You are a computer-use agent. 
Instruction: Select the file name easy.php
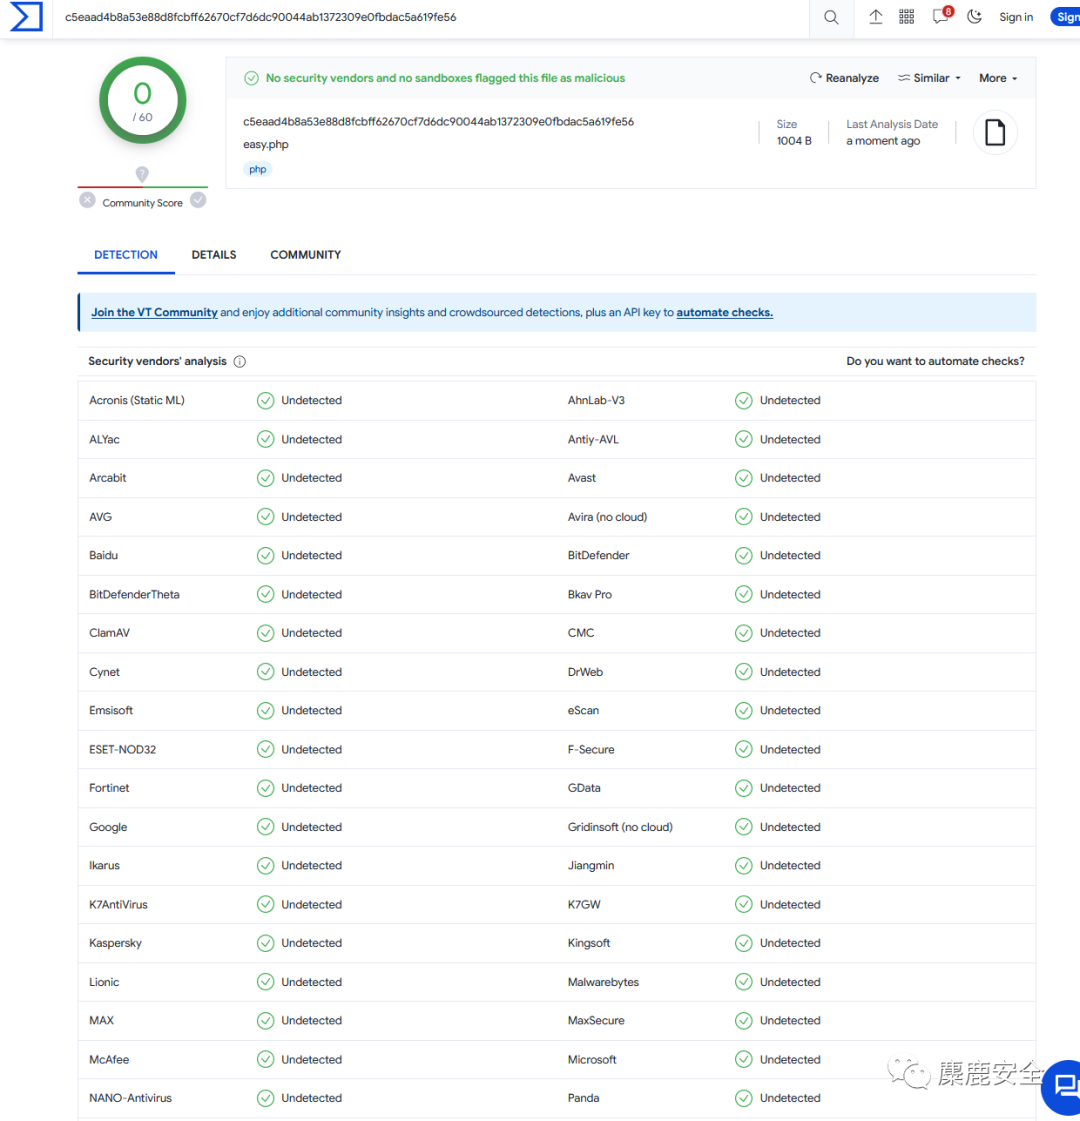pyautogui.click(x=266, y=144)
